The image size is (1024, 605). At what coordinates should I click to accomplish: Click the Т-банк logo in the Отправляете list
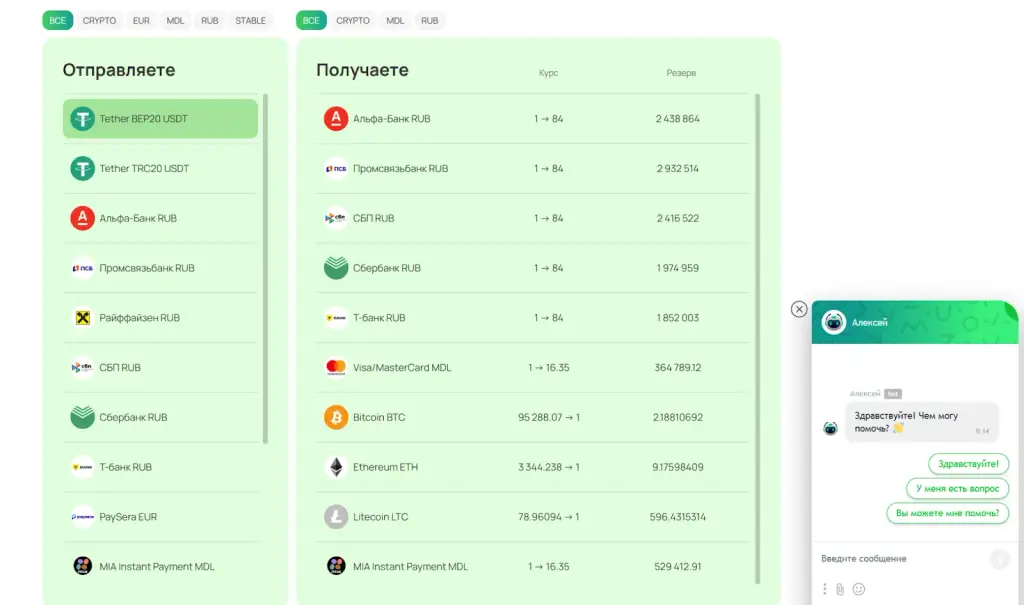point(82,466)
